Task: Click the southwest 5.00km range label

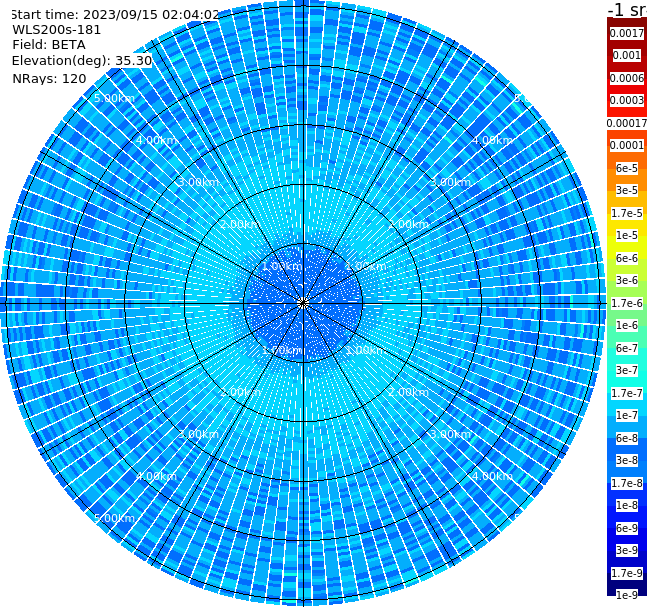Action: tap(114, 518)
